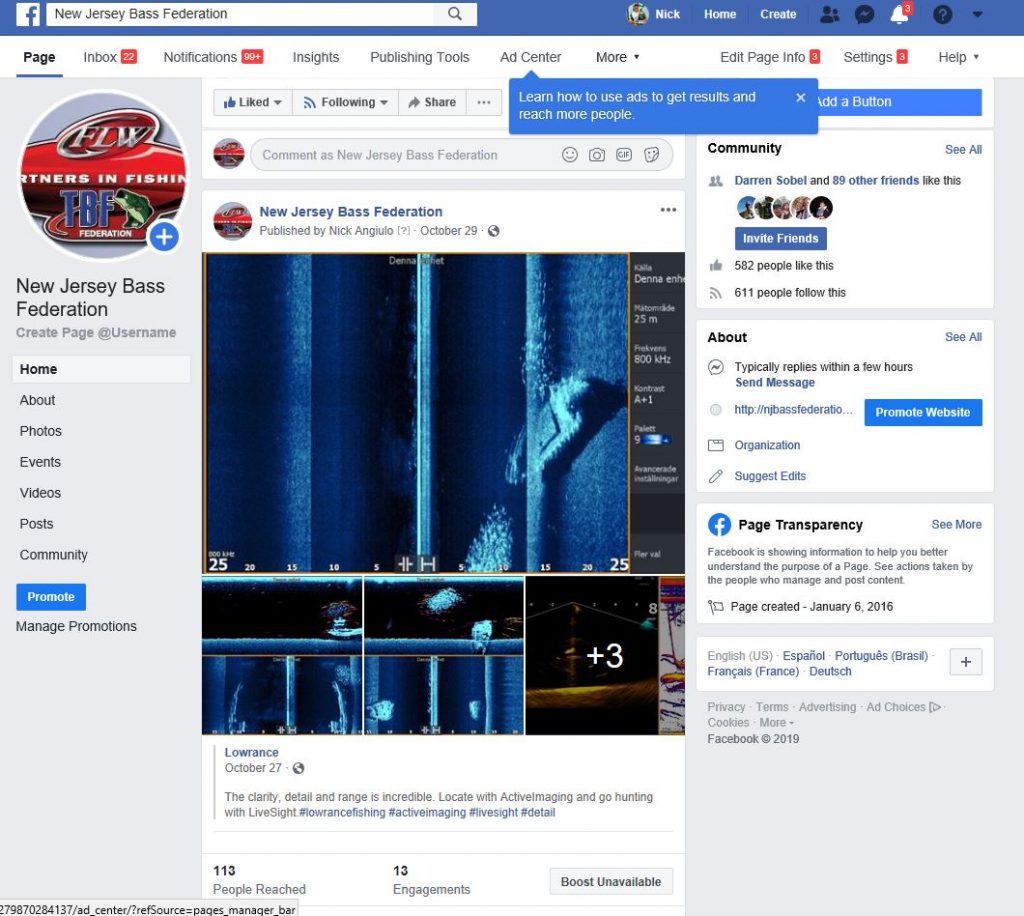
Task: Click the search field in top bar
Action: 240,14
